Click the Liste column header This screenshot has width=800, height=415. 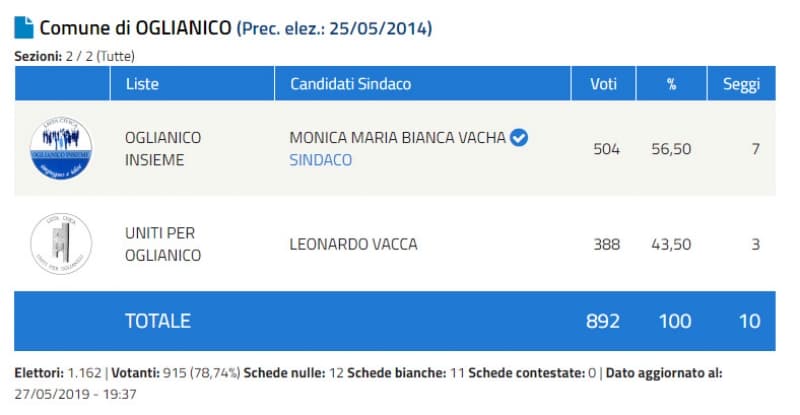pyautogui.click(x=142, y=83)
